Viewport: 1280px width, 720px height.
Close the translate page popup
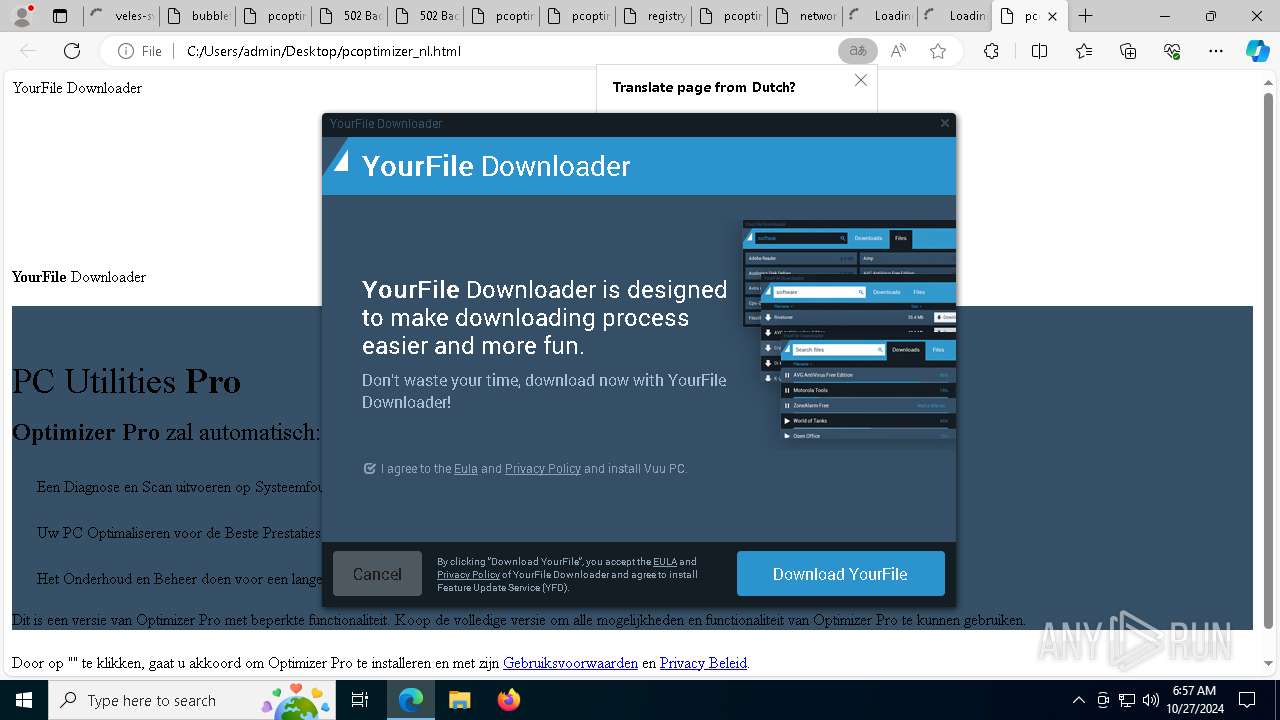point(861,80)
